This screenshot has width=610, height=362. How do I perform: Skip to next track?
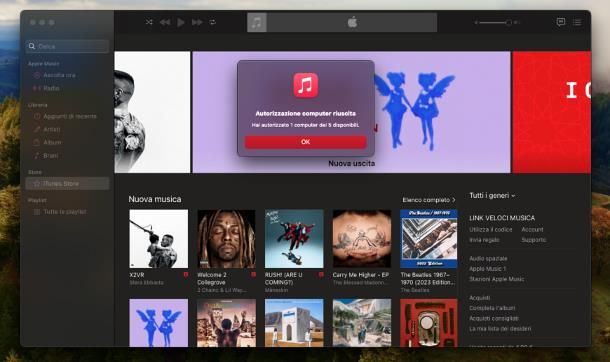pyautogui.click(x=197, y=22)
